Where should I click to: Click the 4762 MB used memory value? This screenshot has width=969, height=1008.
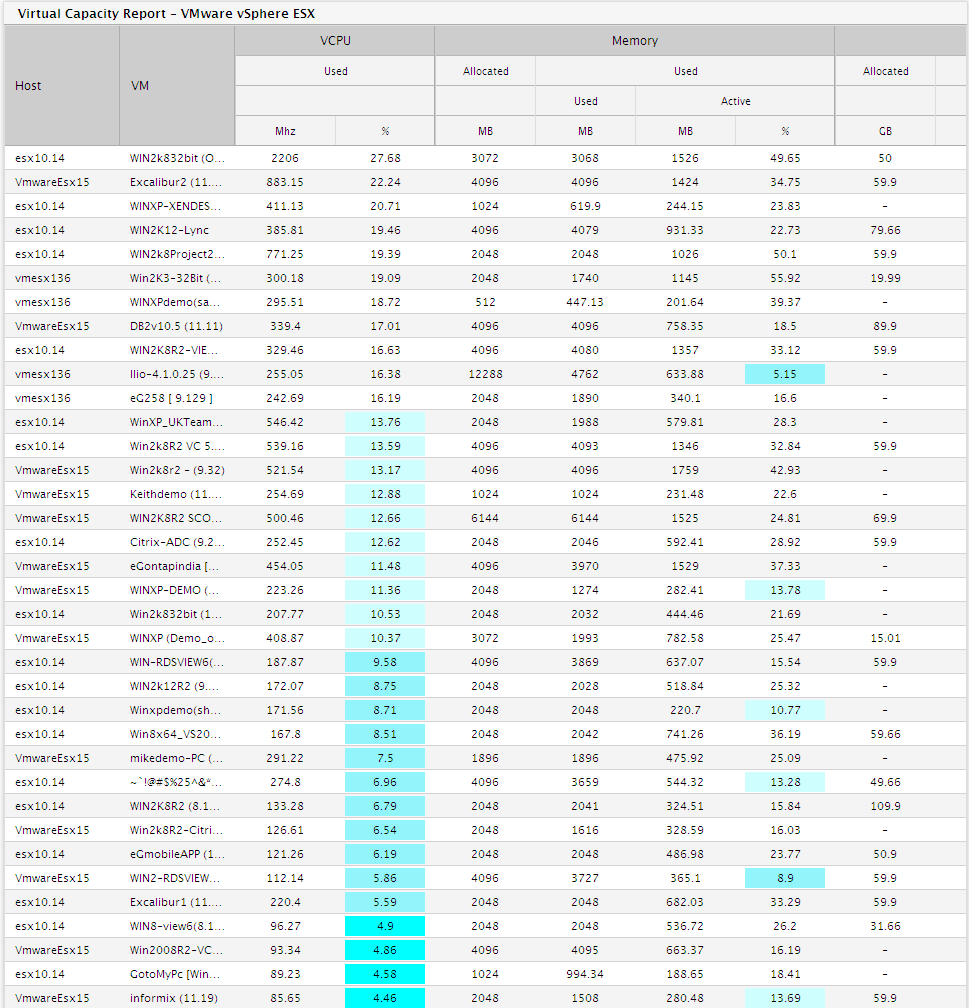tap(585, 374)
